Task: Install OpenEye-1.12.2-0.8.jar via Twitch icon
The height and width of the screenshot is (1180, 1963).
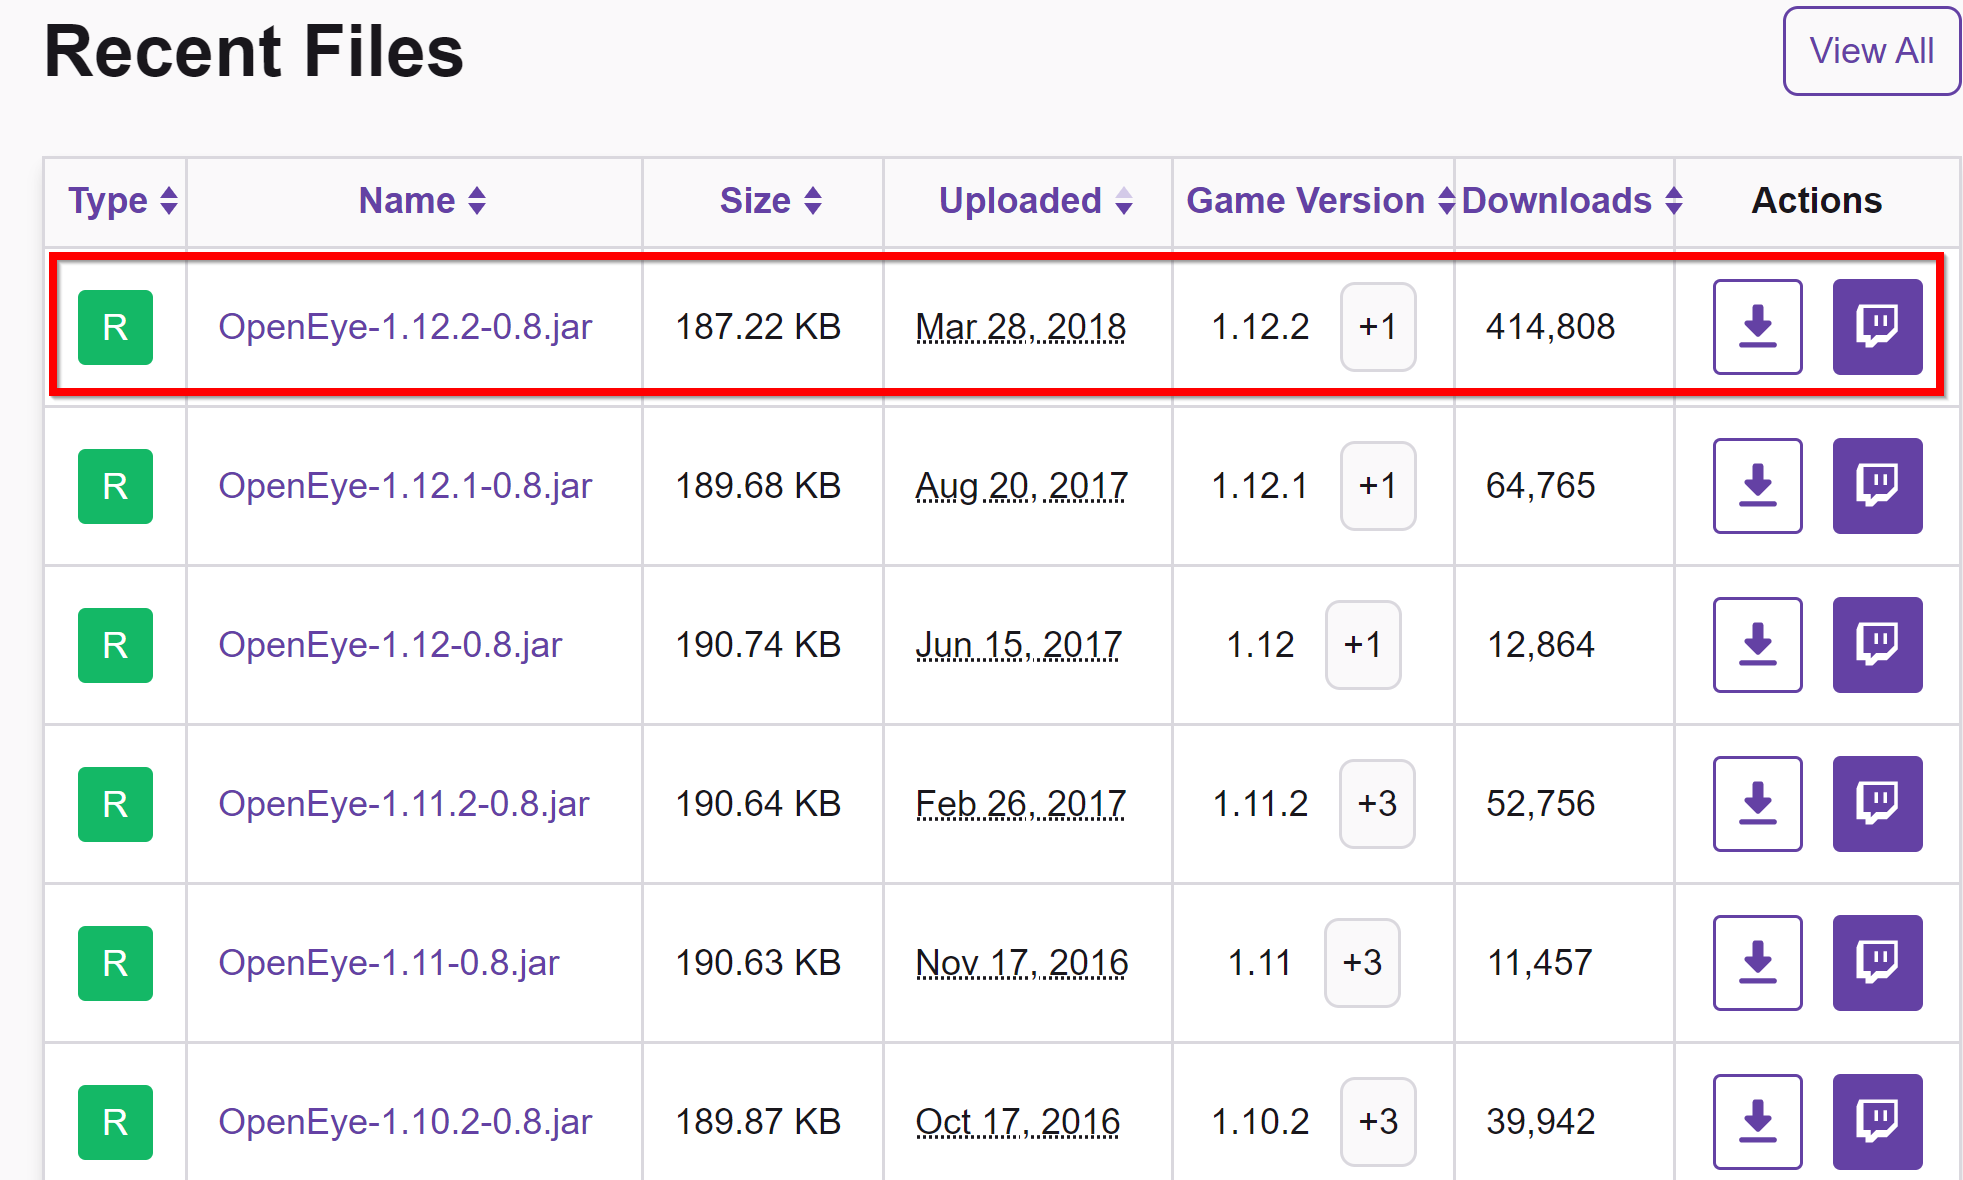Action: click(x=1877, y=327)
